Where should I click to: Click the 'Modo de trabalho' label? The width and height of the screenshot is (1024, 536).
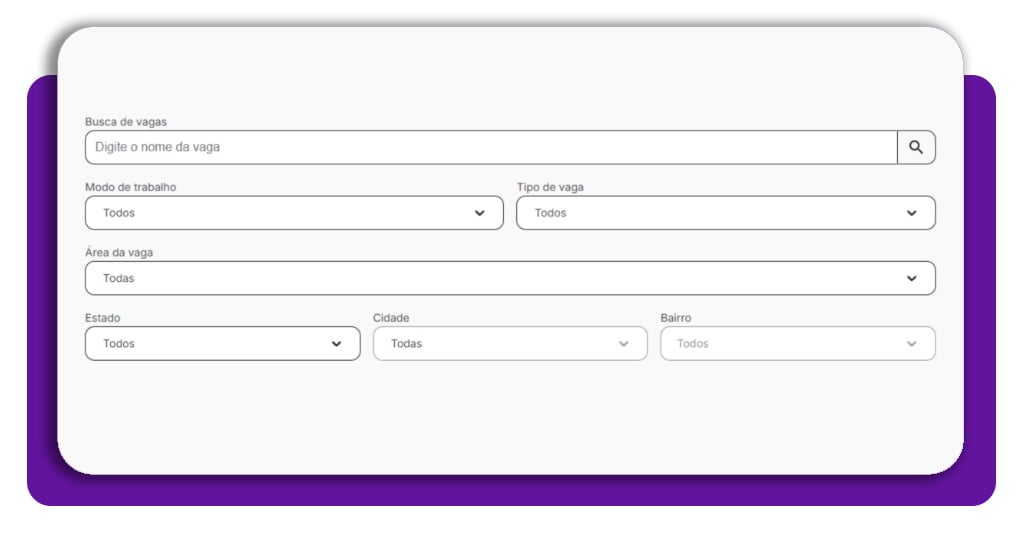point(131,187)
